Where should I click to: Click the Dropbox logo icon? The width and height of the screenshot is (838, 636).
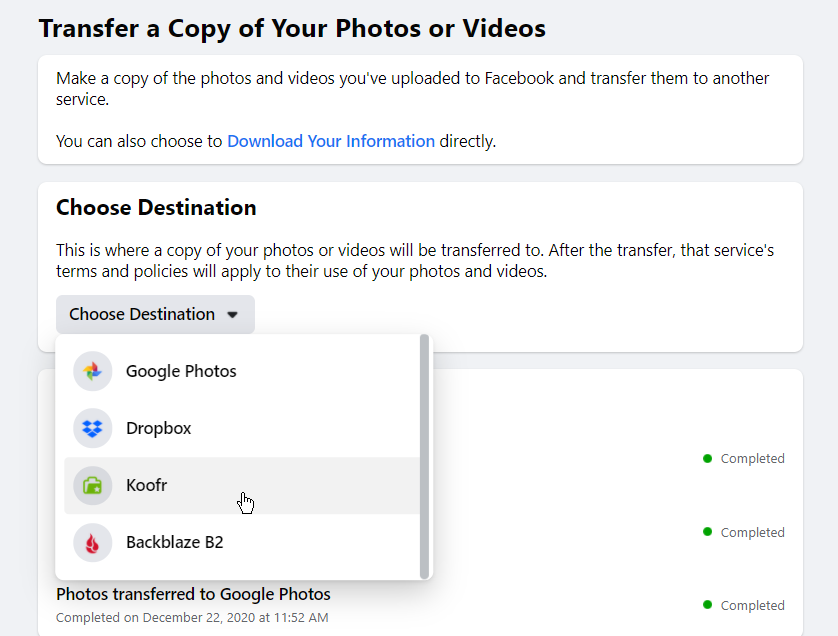tap(92, 428)
